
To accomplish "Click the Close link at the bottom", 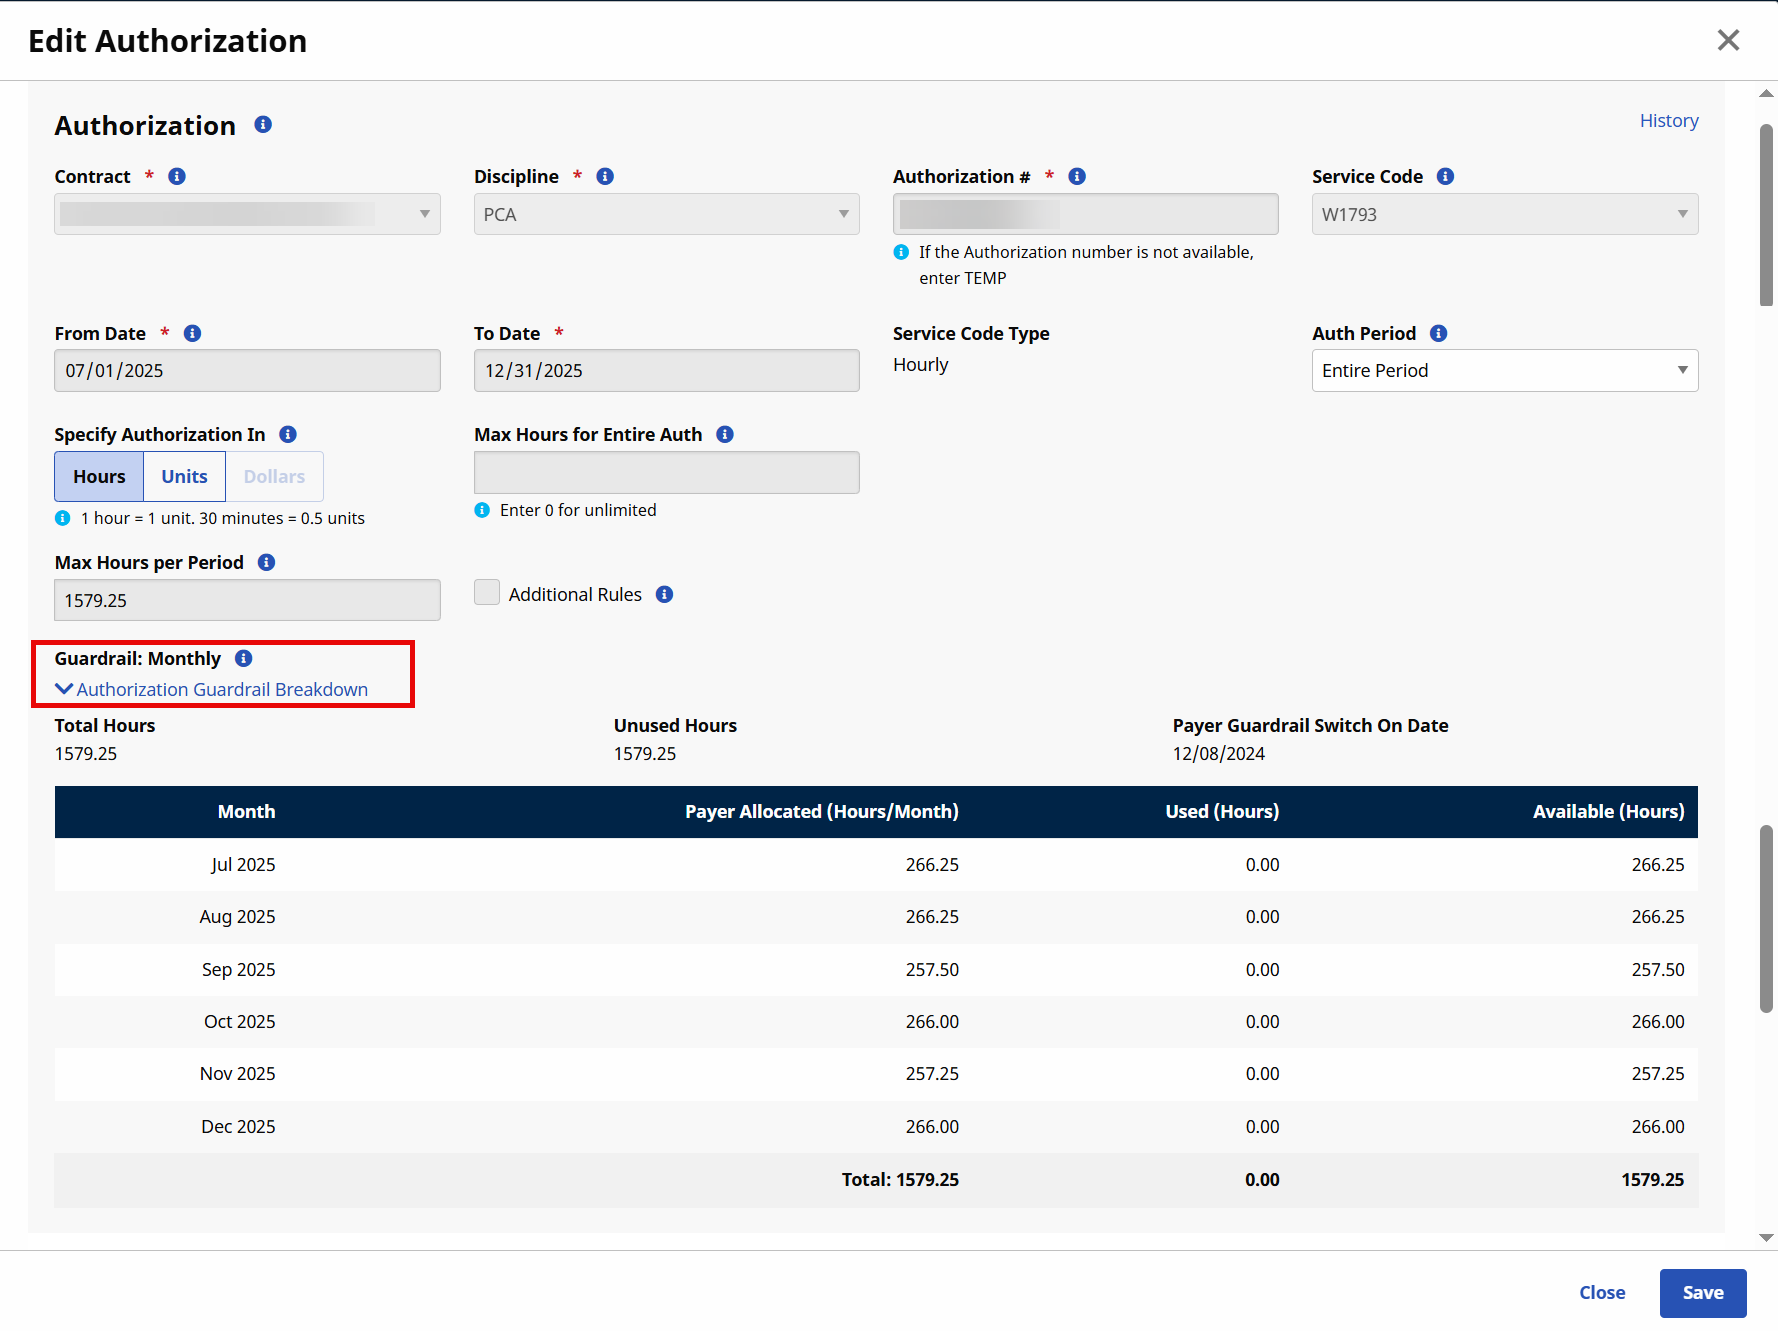I will tap(1601, 1293).
